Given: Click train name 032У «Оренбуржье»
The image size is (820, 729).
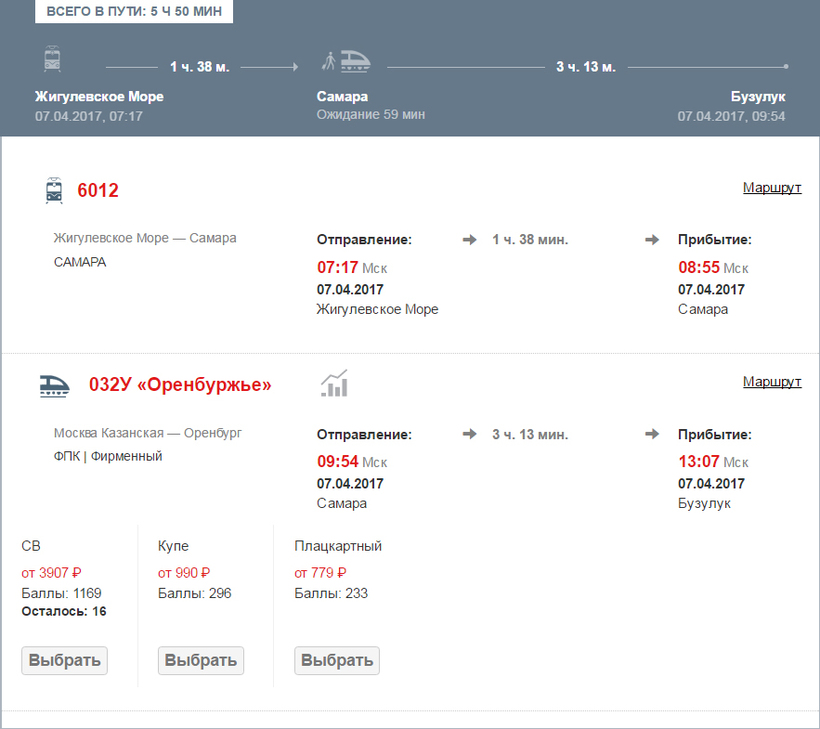Looking at the screenshot, I should click(180, 385).
